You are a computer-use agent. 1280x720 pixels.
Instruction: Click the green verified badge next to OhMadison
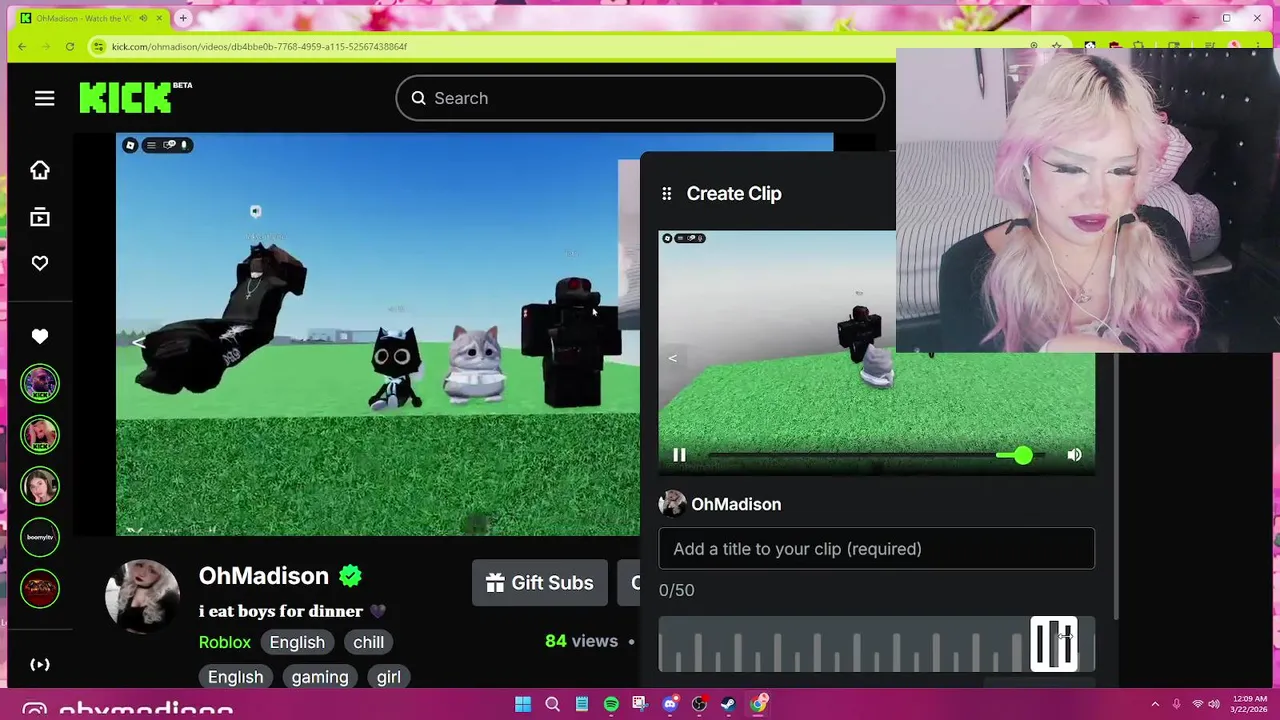tap(350, 576)
